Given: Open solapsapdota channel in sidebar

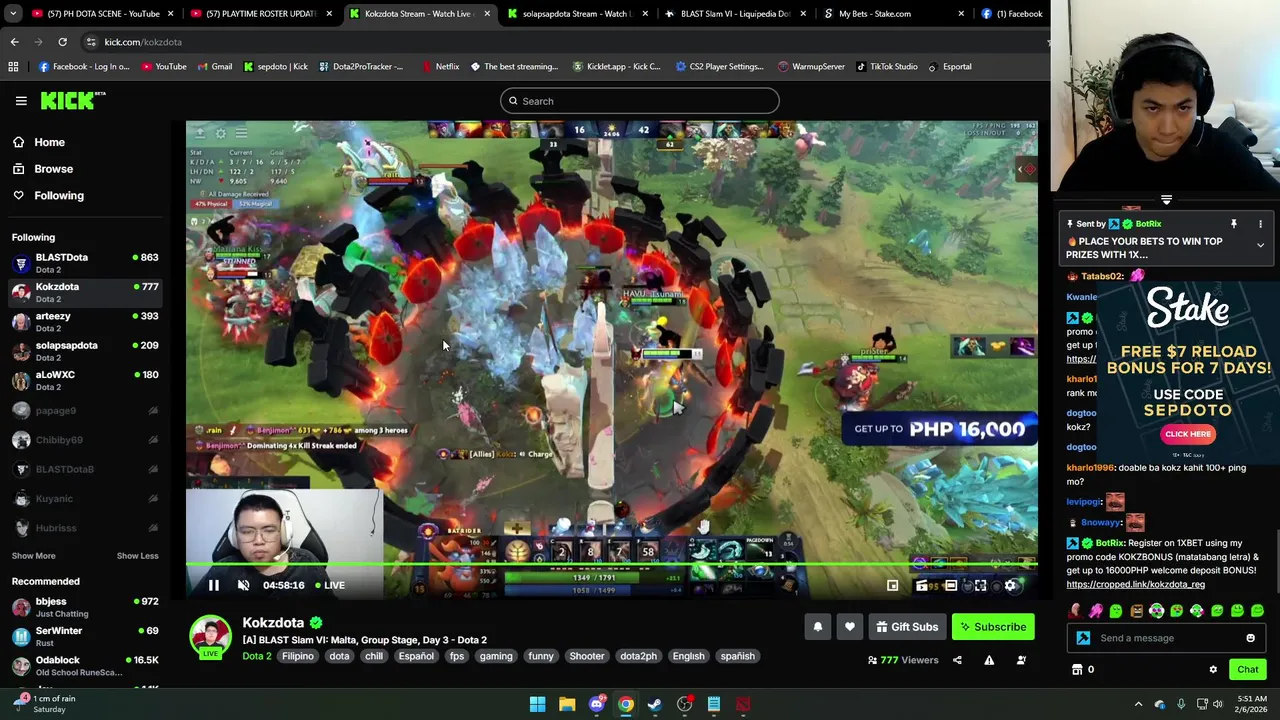Looking at the screenshot, I should pyautogui.click(x=85, y=351).
